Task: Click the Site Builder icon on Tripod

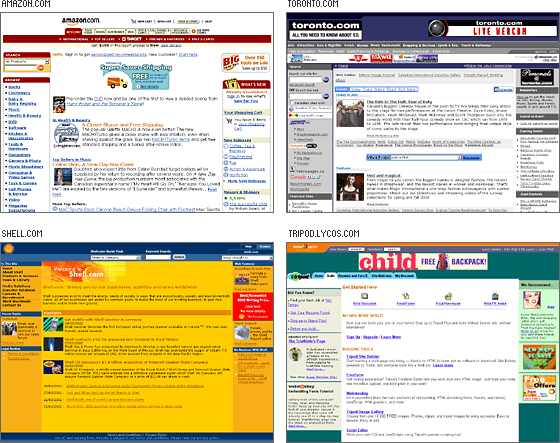Action: pos(364,296)
